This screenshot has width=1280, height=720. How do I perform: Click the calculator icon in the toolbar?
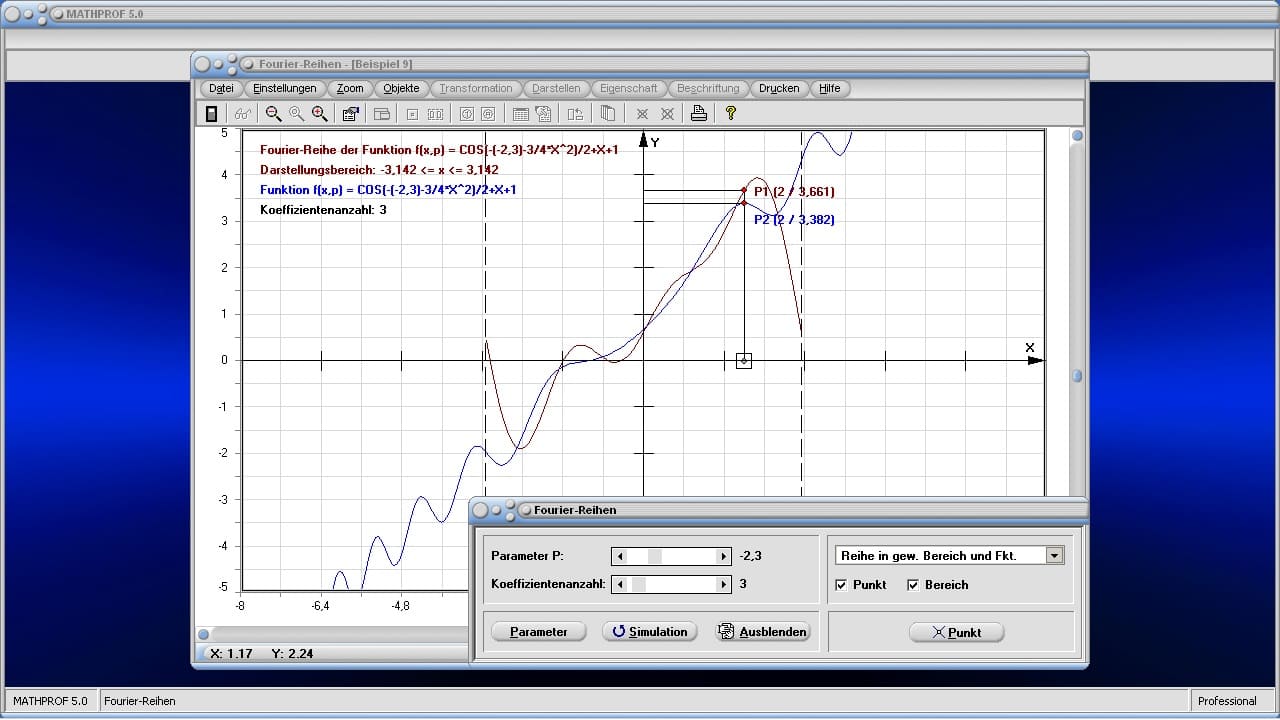(x=211, y=114)
